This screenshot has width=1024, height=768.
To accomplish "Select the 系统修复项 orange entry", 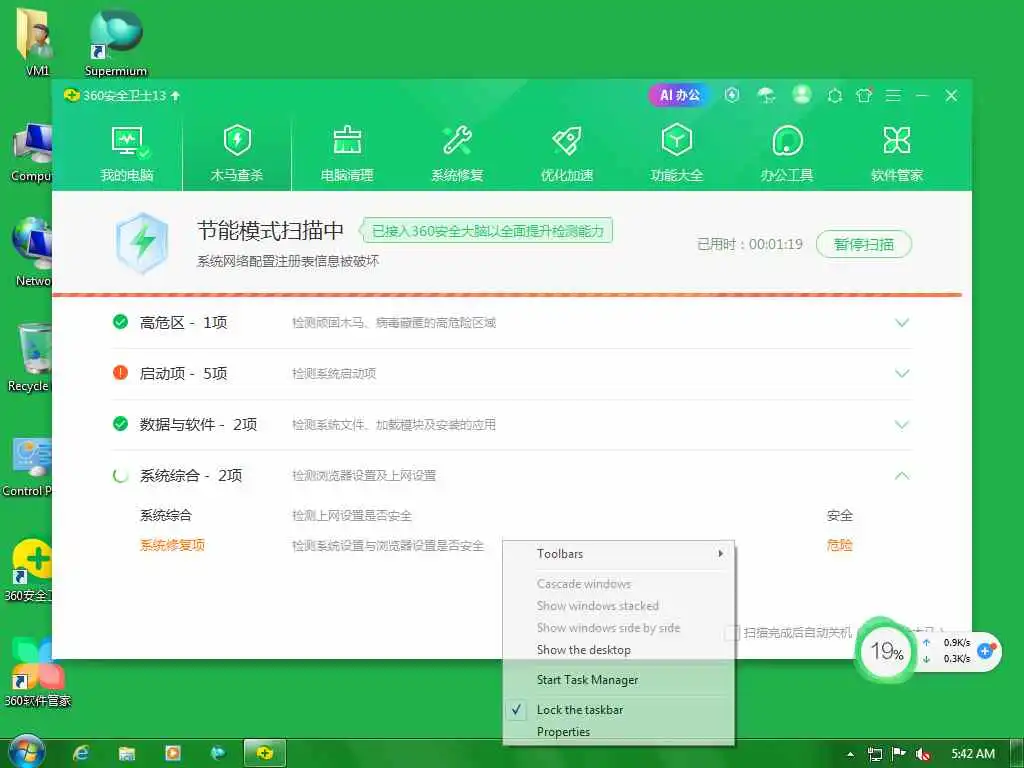I will [x=172, y=545].
